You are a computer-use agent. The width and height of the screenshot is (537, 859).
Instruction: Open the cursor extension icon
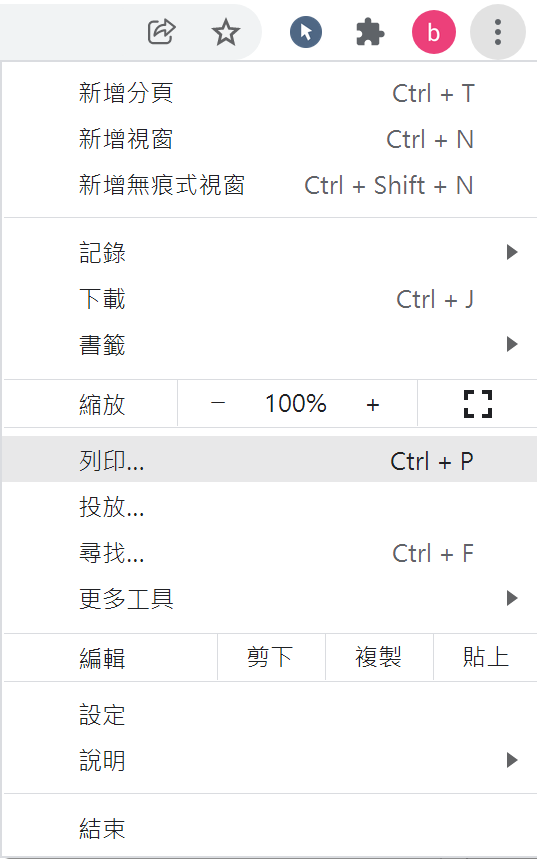pos(306,32)
